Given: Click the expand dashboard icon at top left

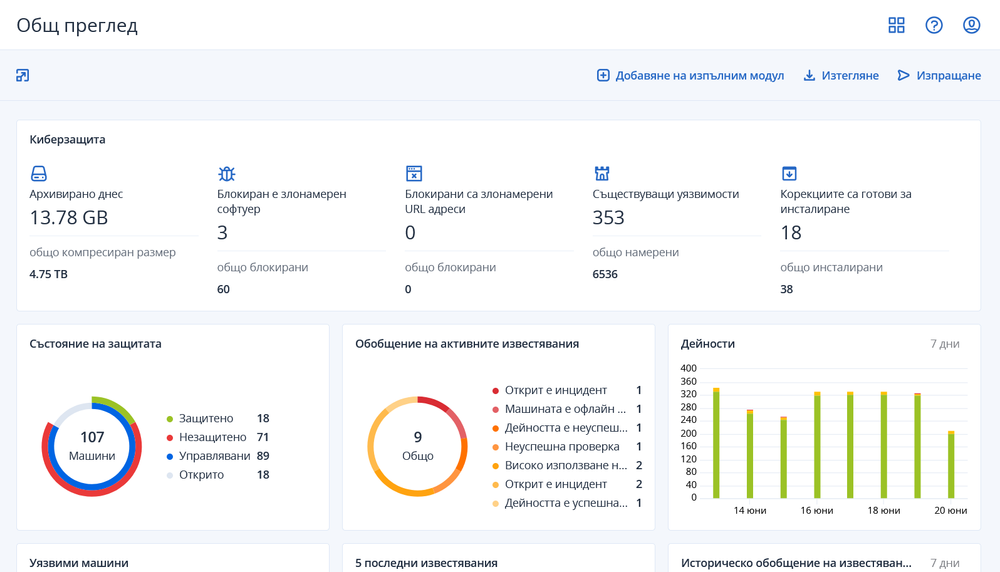Looking at the screenshot, I should (x=23, y=75).
